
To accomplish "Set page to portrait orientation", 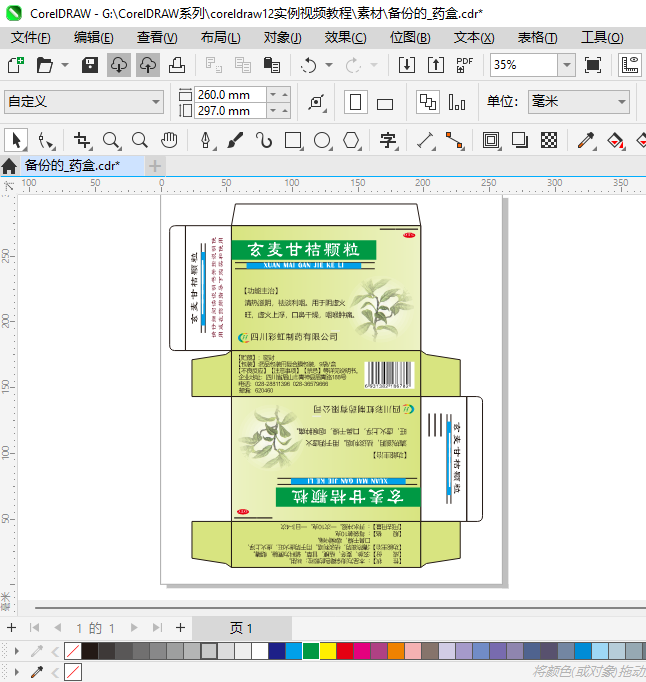I will click(x=355, y=103).
